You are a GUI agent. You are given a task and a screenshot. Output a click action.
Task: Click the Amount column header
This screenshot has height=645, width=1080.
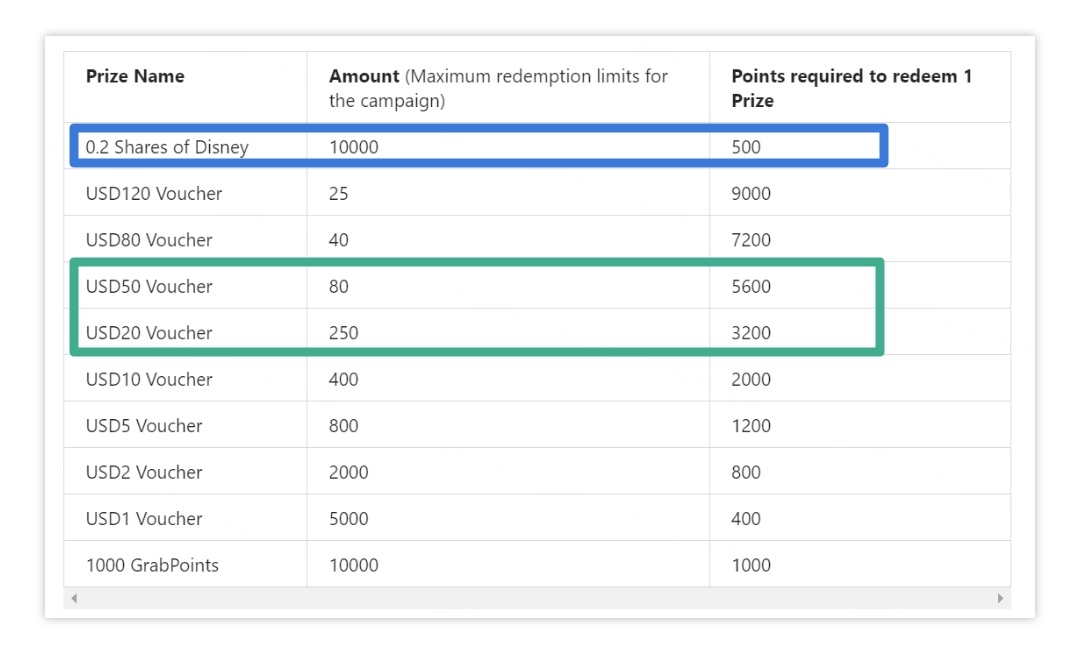[x=365, y=76]
